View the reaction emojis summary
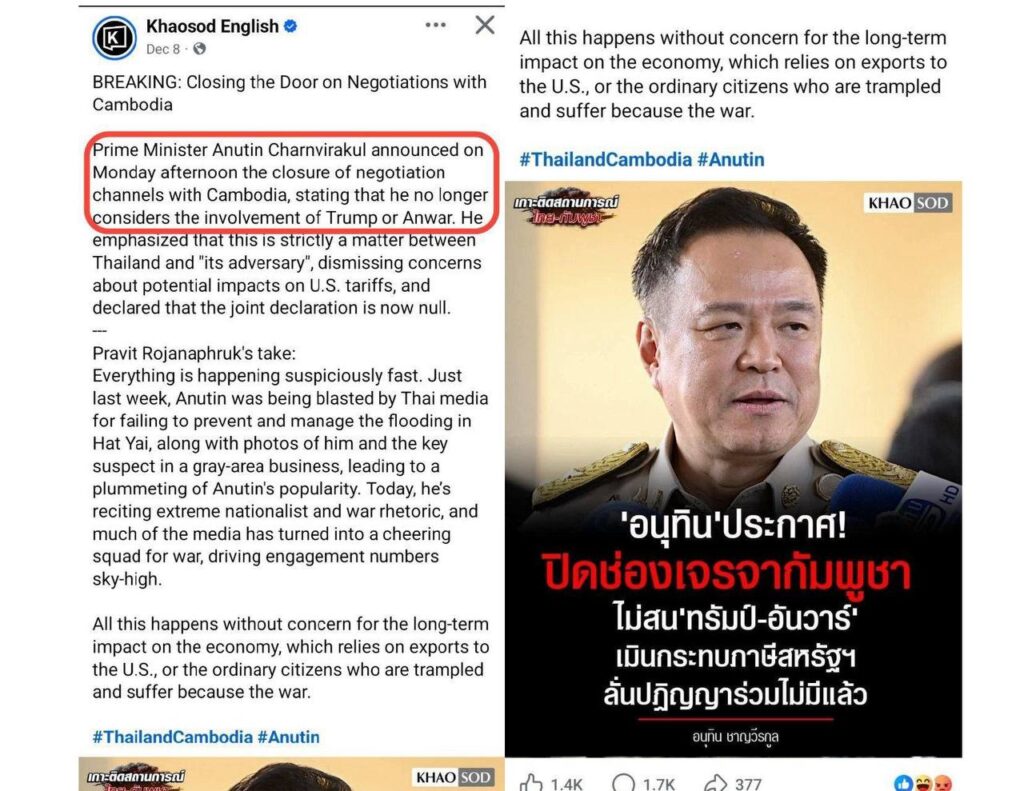 point(922,783)
